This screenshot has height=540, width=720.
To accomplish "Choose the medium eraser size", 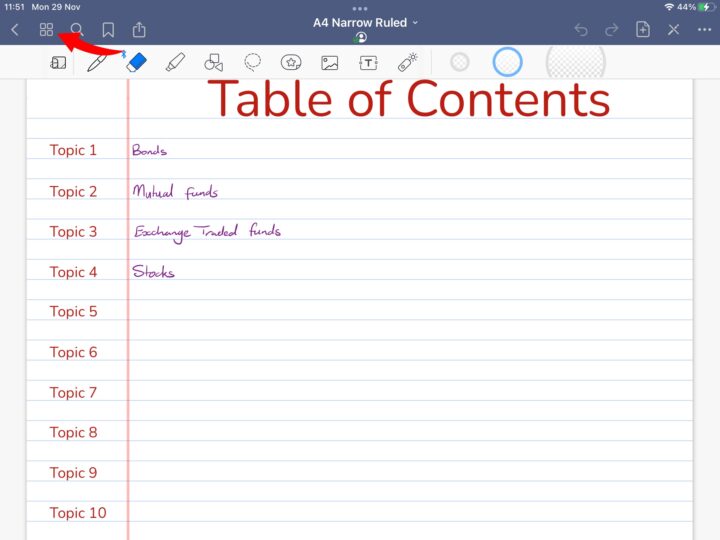I will (x=507, y=62).
